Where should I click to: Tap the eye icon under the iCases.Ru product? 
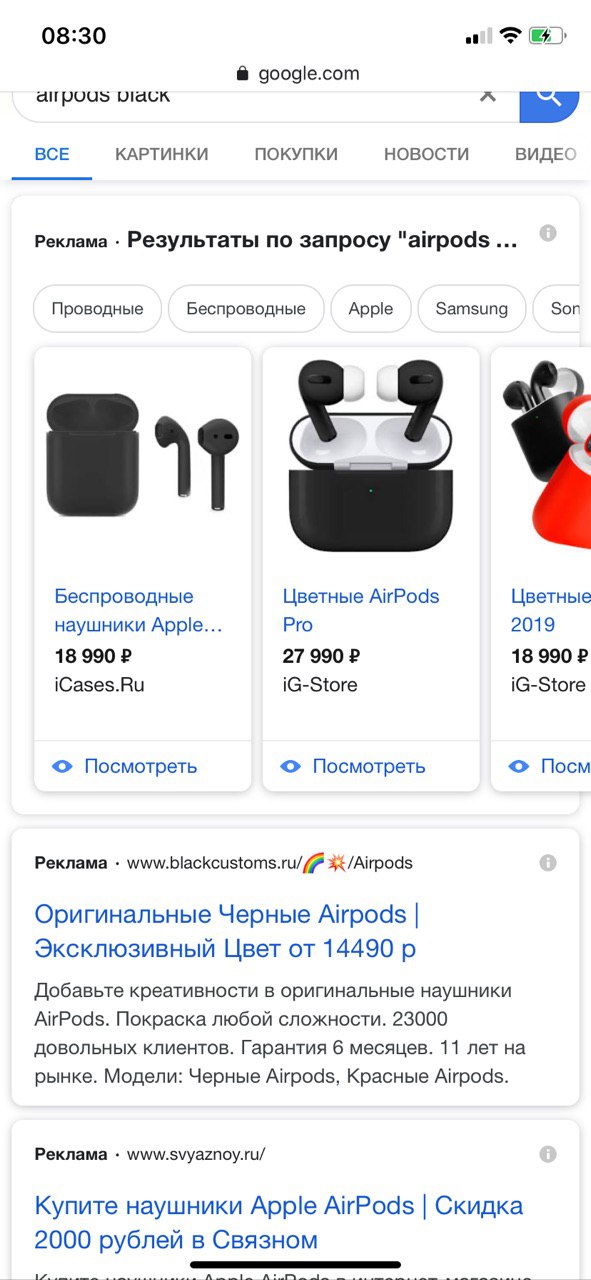point(62,767)
